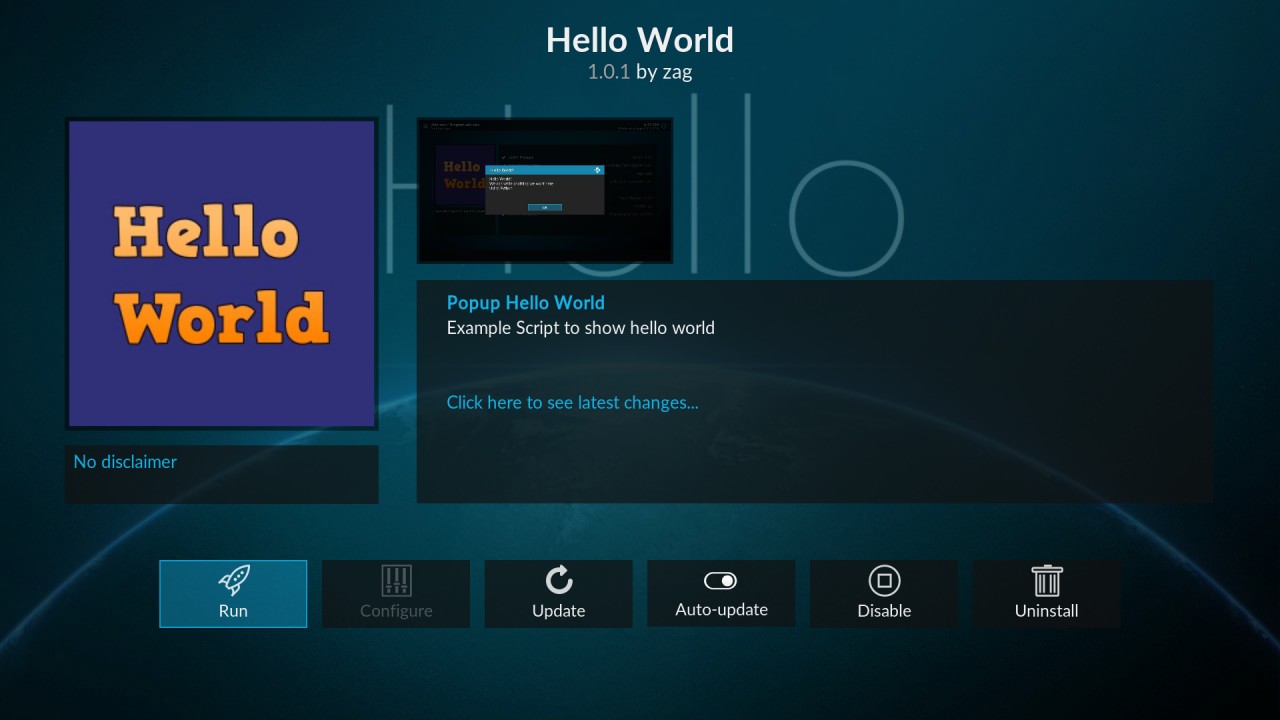This screenshot has width=1280, height=720.
Task: Click 'Example Script to show hello world' description
Action: click(x=581, y=328)
